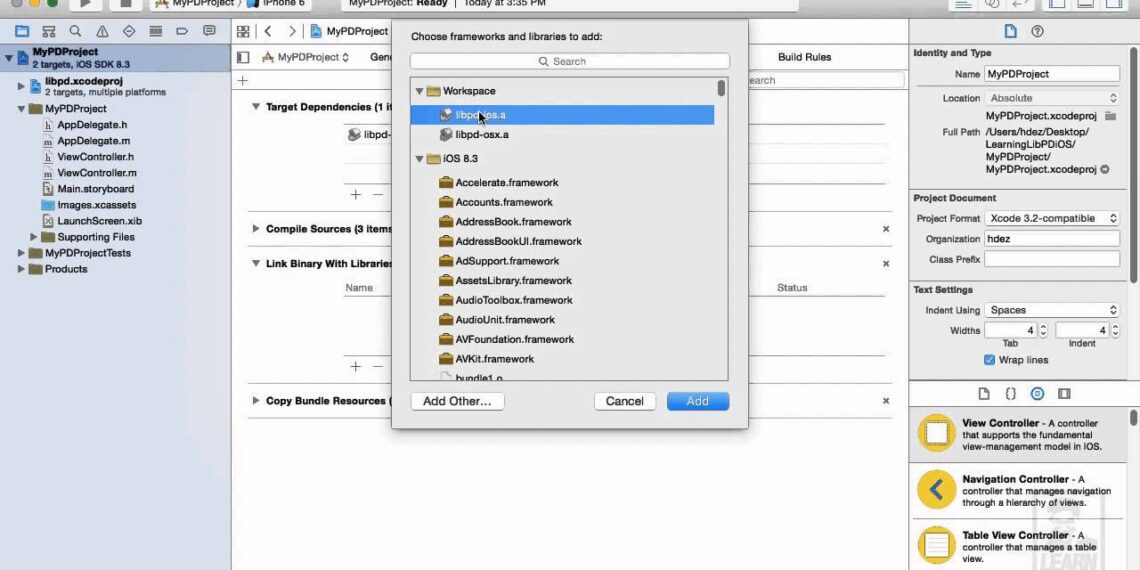
Task: Reveal full path in Finder arrow icon
Action: click(x=1105, y=169)
